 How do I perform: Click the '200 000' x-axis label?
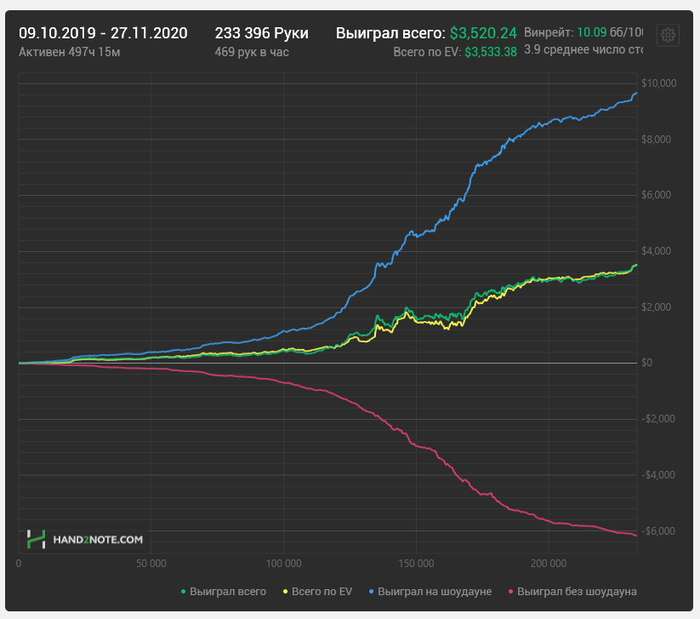(x=548, y=564)
